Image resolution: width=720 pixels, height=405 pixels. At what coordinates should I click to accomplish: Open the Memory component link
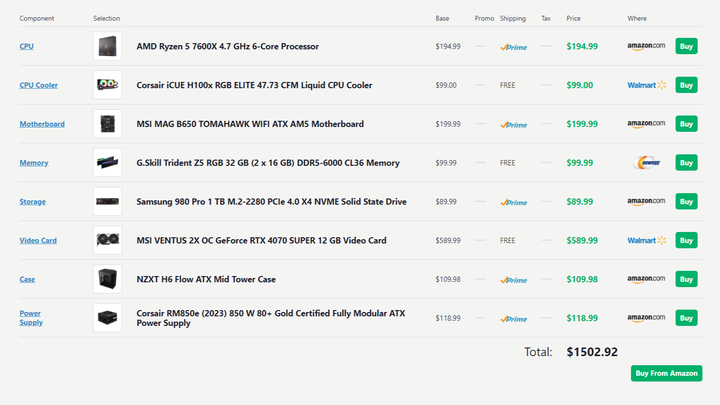point(34,163)
